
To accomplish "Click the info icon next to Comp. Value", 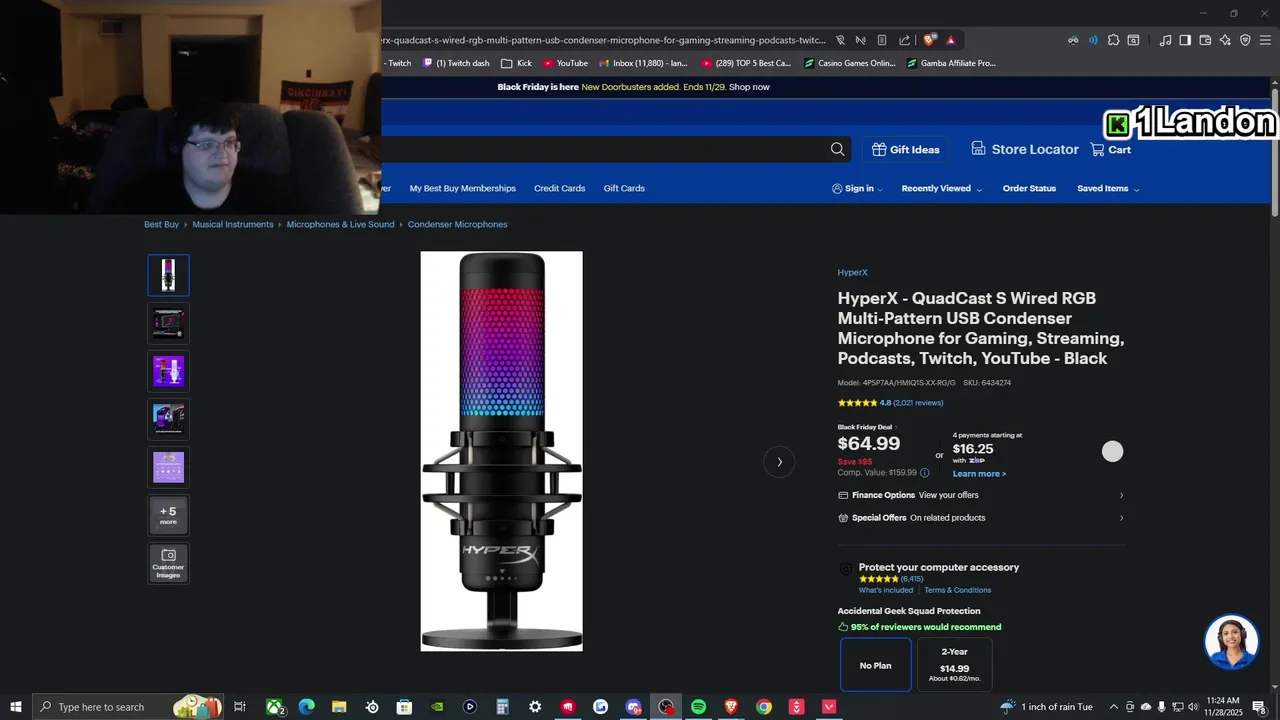I will [x=924, y=473].
